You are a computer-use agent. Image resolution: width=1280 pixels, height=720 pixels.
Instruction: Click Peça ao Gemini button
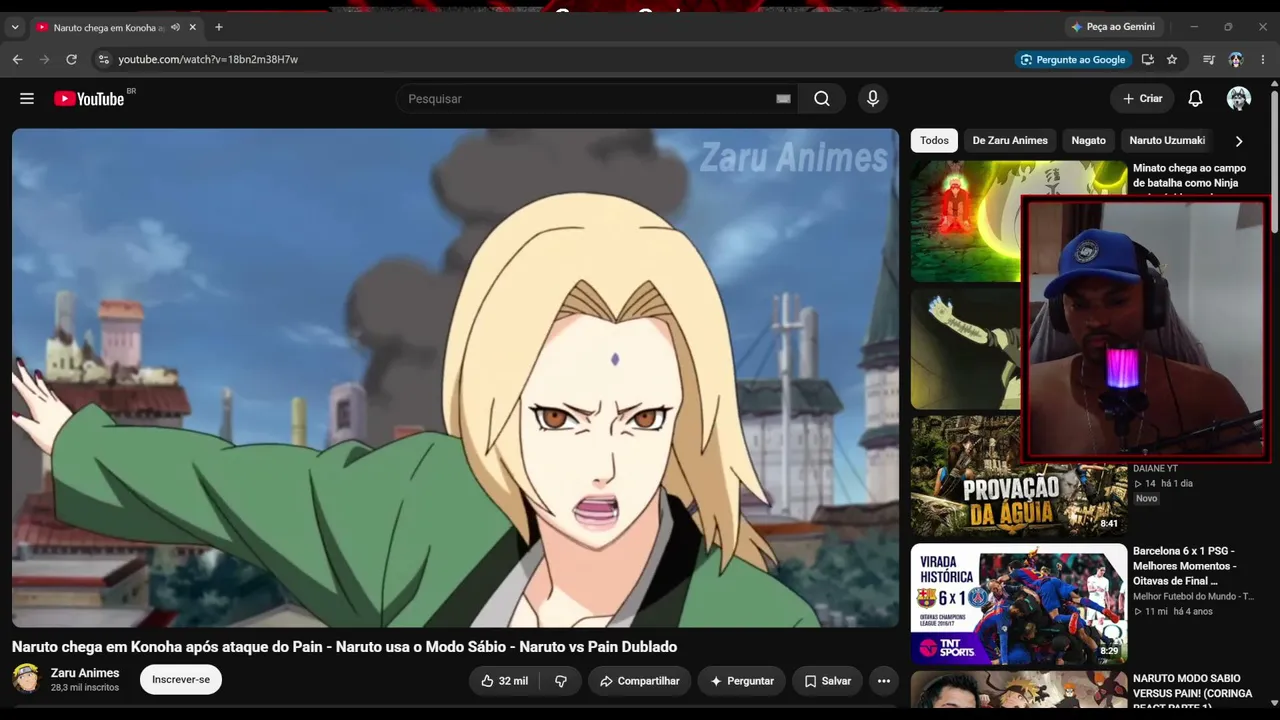1112,27
